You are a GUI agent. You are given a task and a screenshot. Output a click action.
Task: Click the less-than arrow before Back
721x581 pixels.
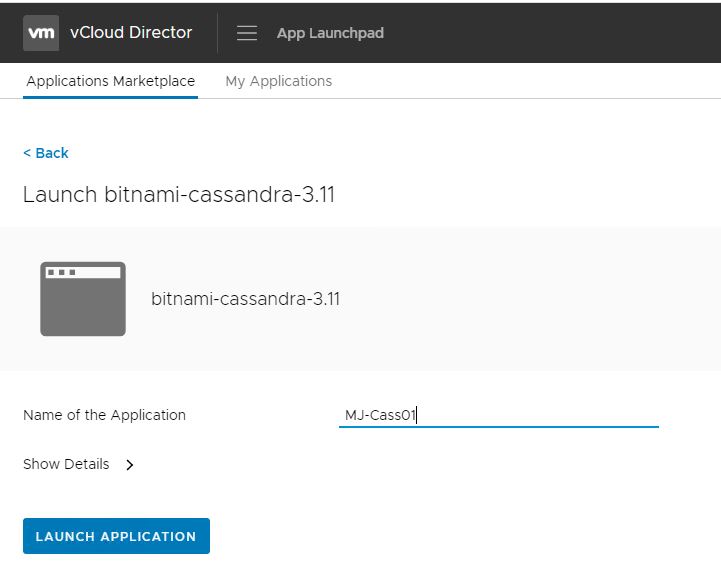[x=27, y=153]
